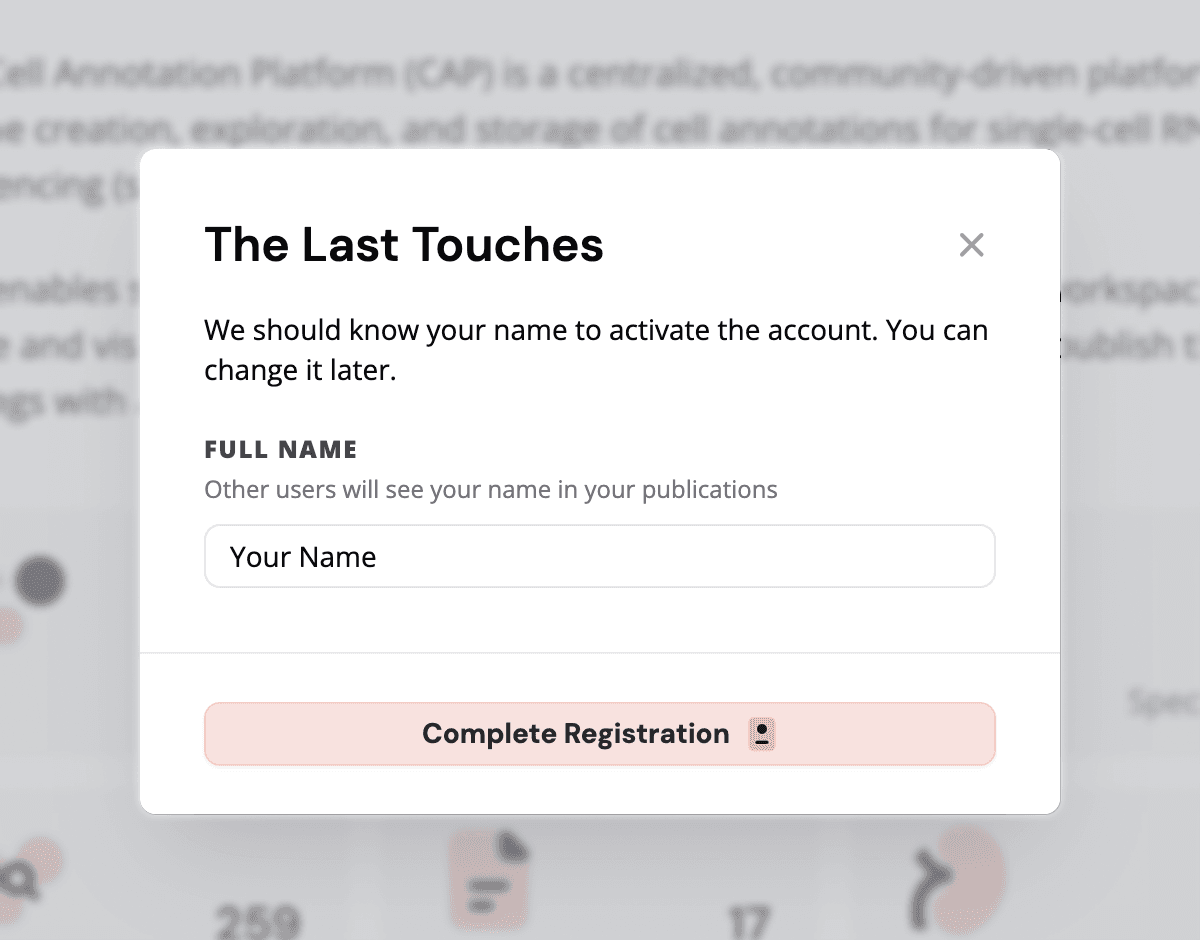Viewport: 1200px width, 940px height.
Task: Click inside the Your Name input field
Action: 600,556
